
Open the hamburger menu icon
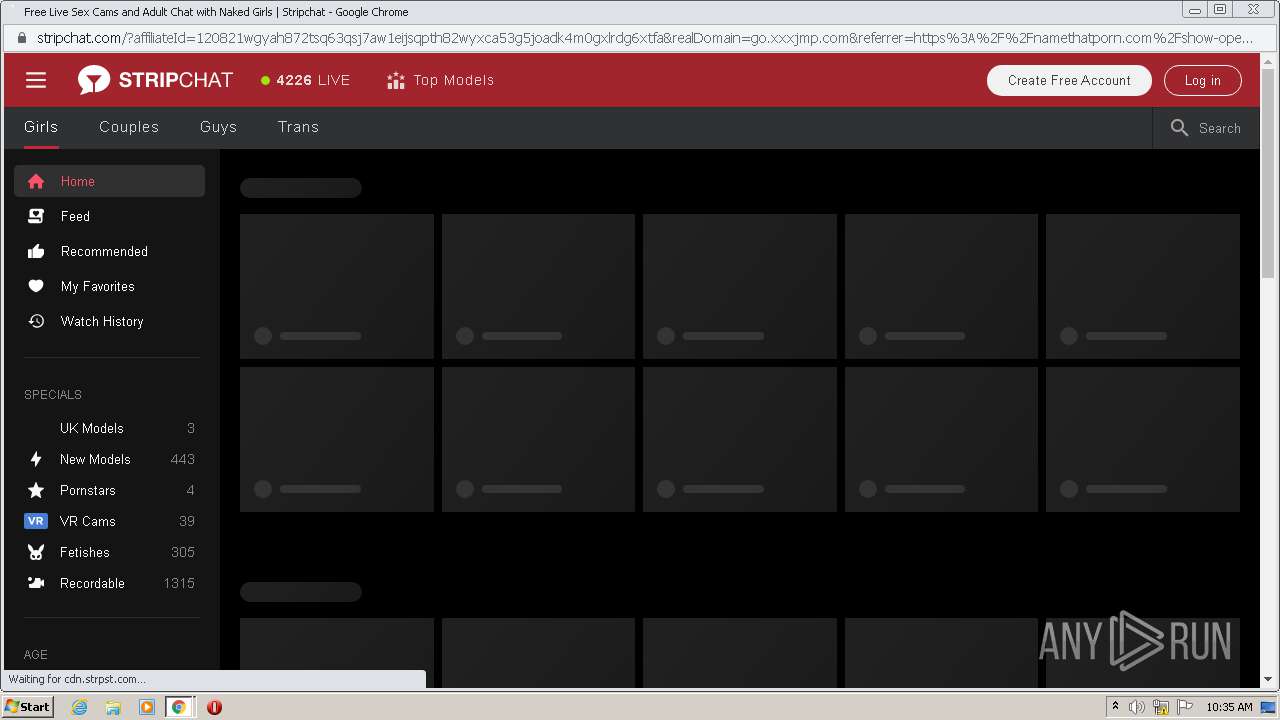[36, 80]
